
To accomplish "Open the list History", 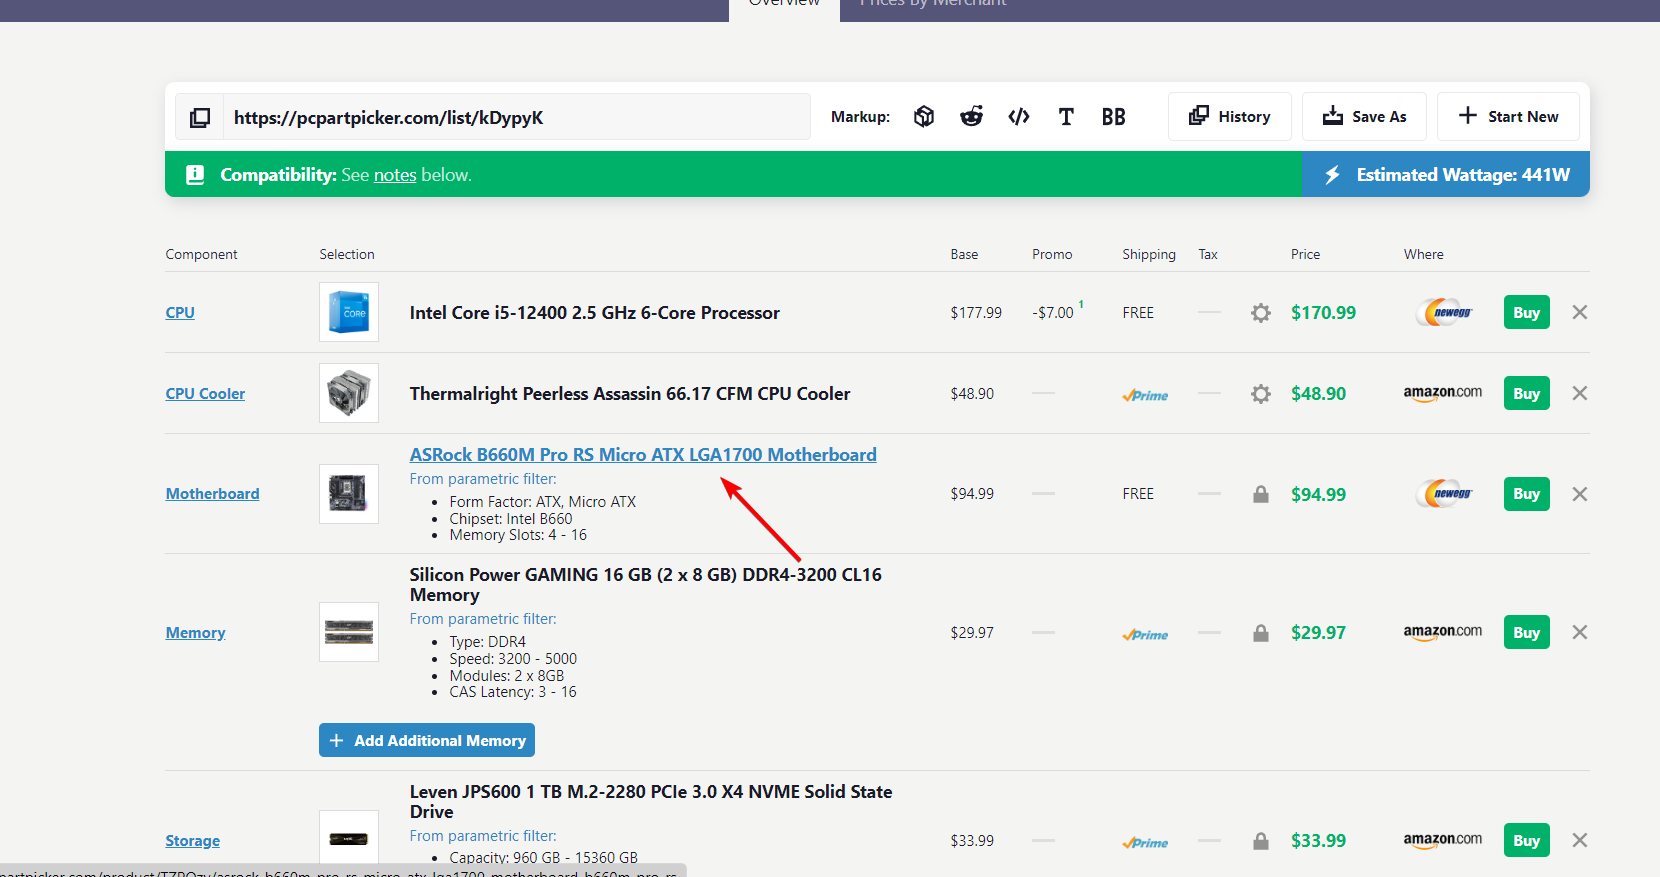I will (1230, 117).
